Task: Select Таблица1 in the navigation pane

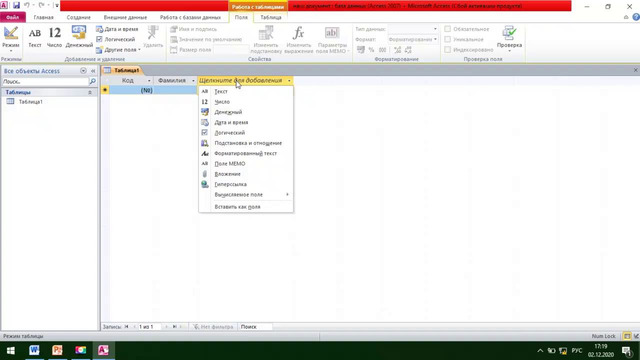Action: point(31,102)
